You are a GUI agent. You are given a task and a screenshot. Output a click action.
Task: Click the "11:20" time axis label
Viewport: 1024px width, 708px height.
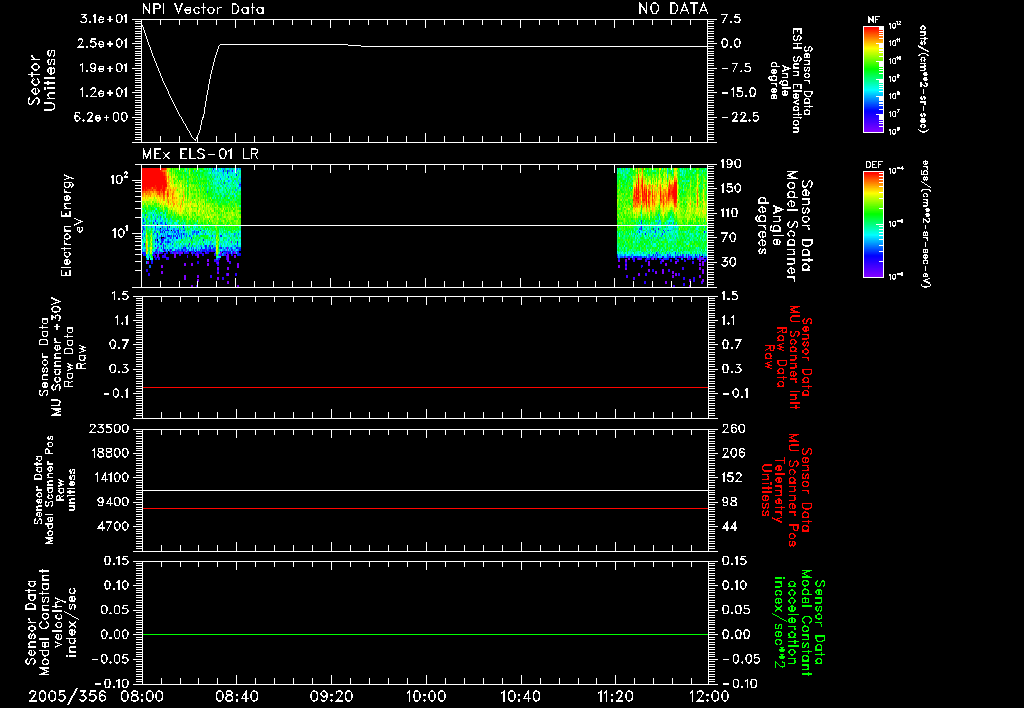click(615, 697)
